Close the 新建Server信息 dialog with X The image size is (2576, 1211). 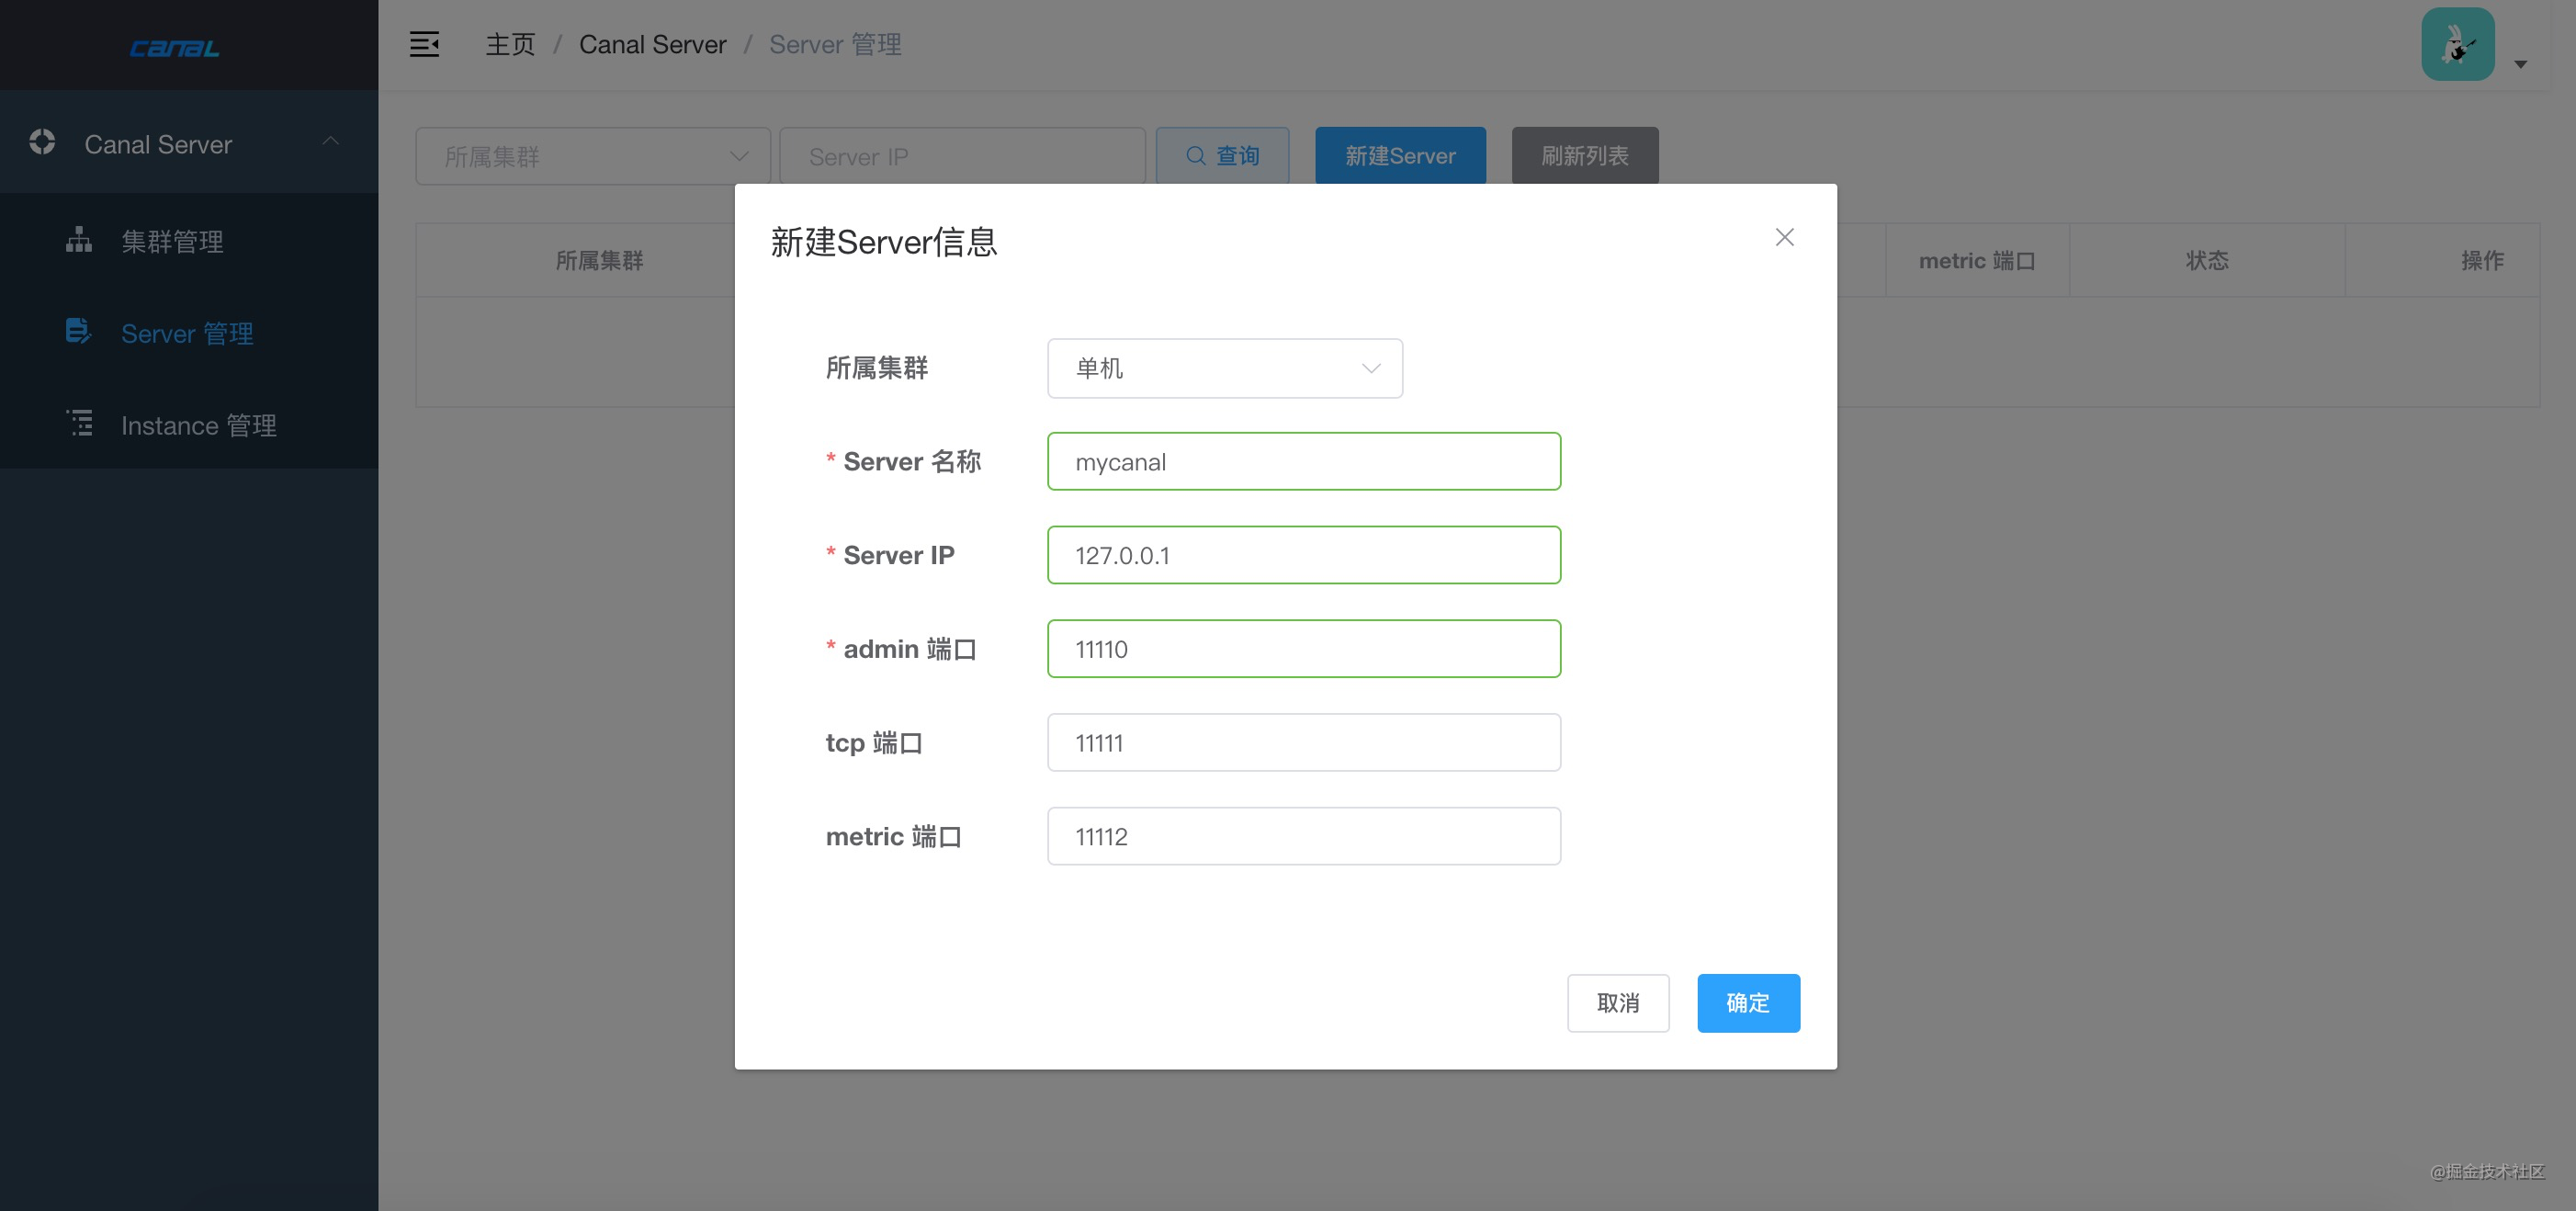(1784, 237)
